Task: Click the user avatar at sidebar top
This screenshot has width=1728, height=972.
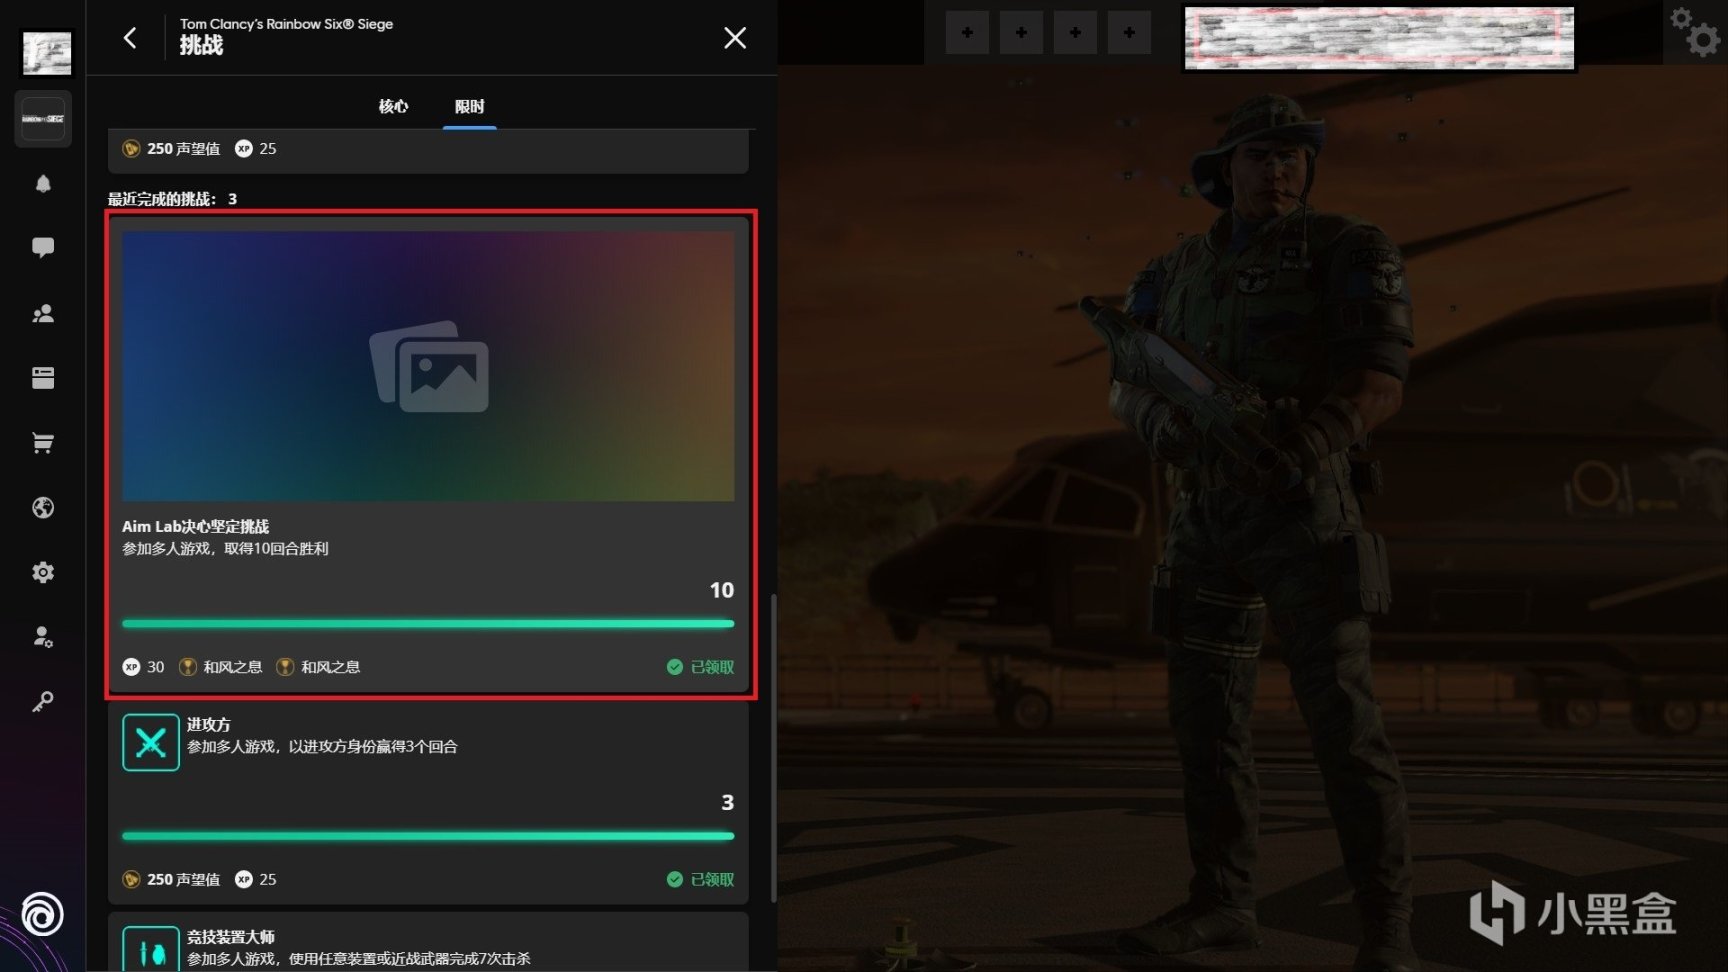Action: click(x=47, y=53)
